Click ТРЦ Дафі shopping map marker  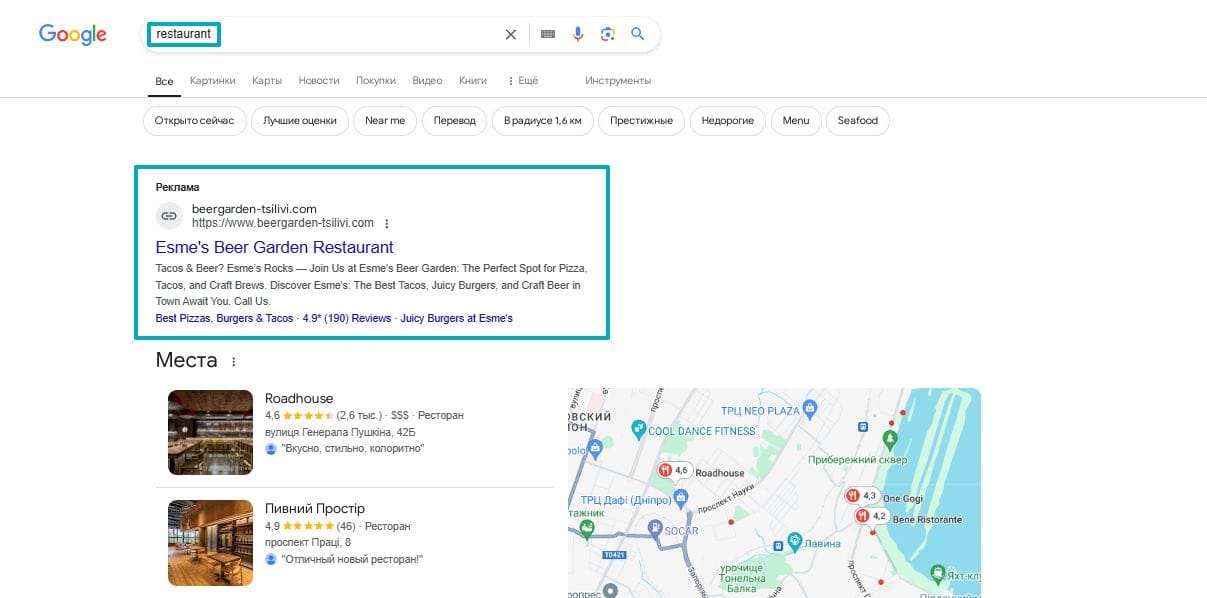click(x=681, y=496)
